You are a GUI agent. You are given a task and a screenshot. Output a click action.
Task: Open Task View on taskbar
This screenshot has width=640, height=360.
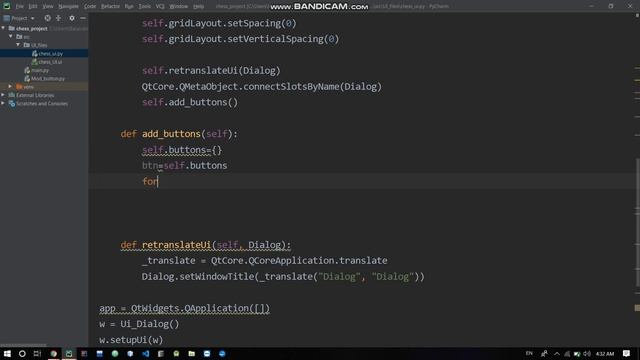tap(37, 354)
